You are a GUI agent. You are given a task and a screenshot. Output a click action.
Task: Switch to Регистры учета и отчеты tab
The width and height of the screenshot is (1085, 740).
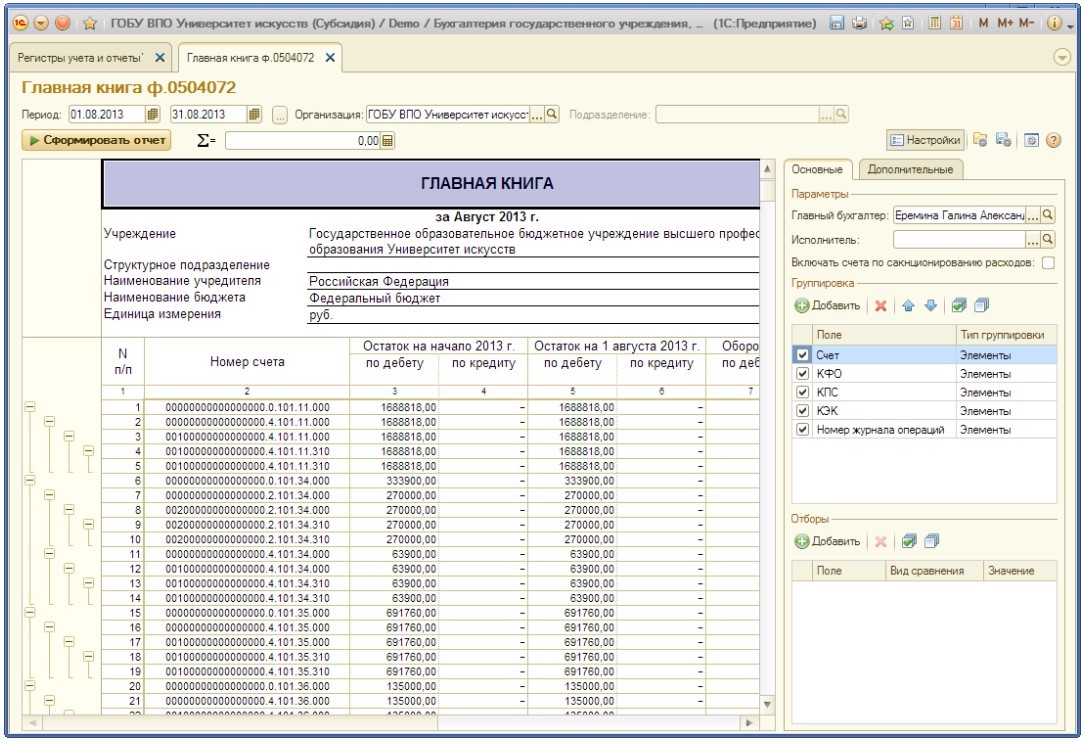tap(80, 57)
